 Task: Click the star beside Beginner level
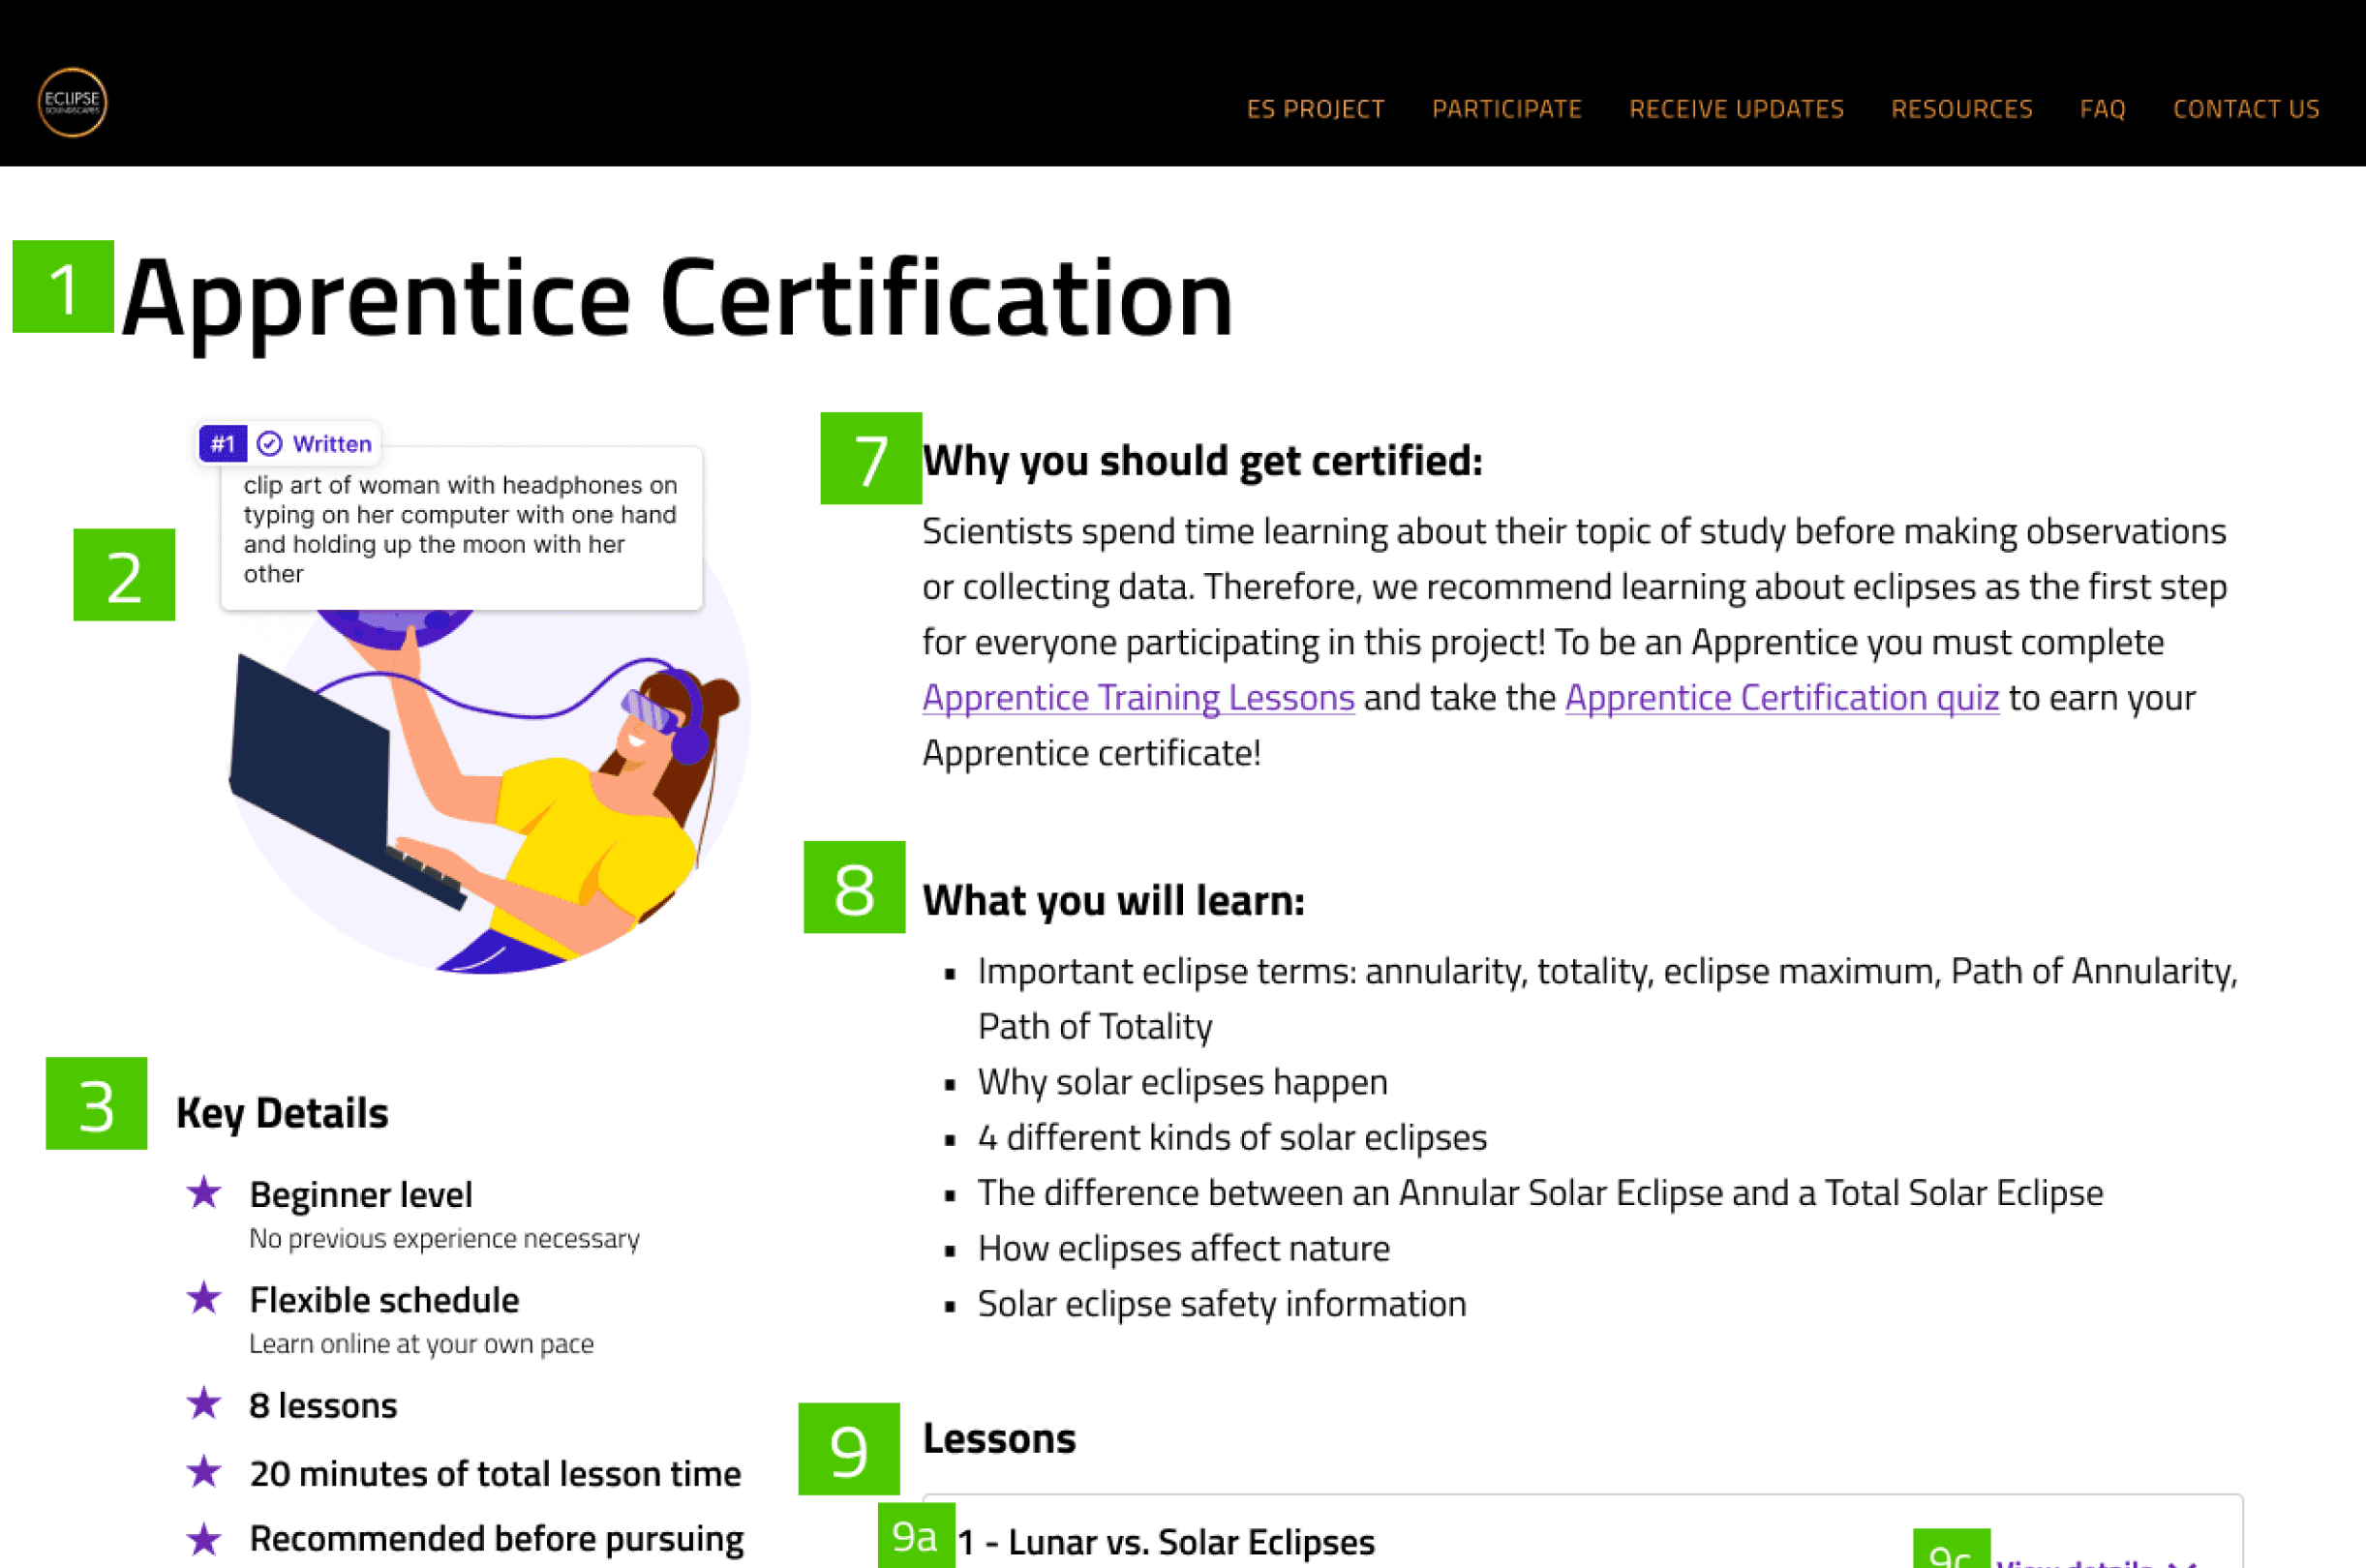[x=204, y=1192]
